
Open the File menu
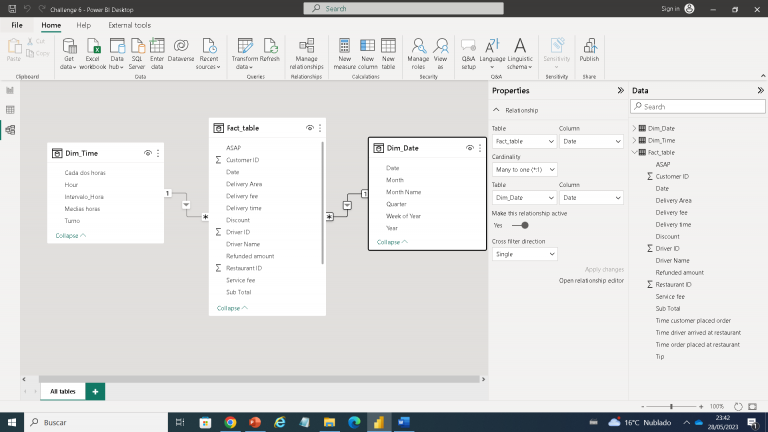[x=17, y=24]
